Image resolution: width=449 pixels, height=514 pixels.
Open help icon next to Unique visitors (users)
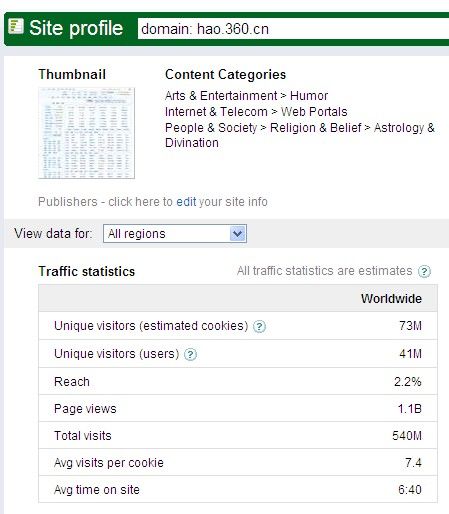(x=190, y=354)
